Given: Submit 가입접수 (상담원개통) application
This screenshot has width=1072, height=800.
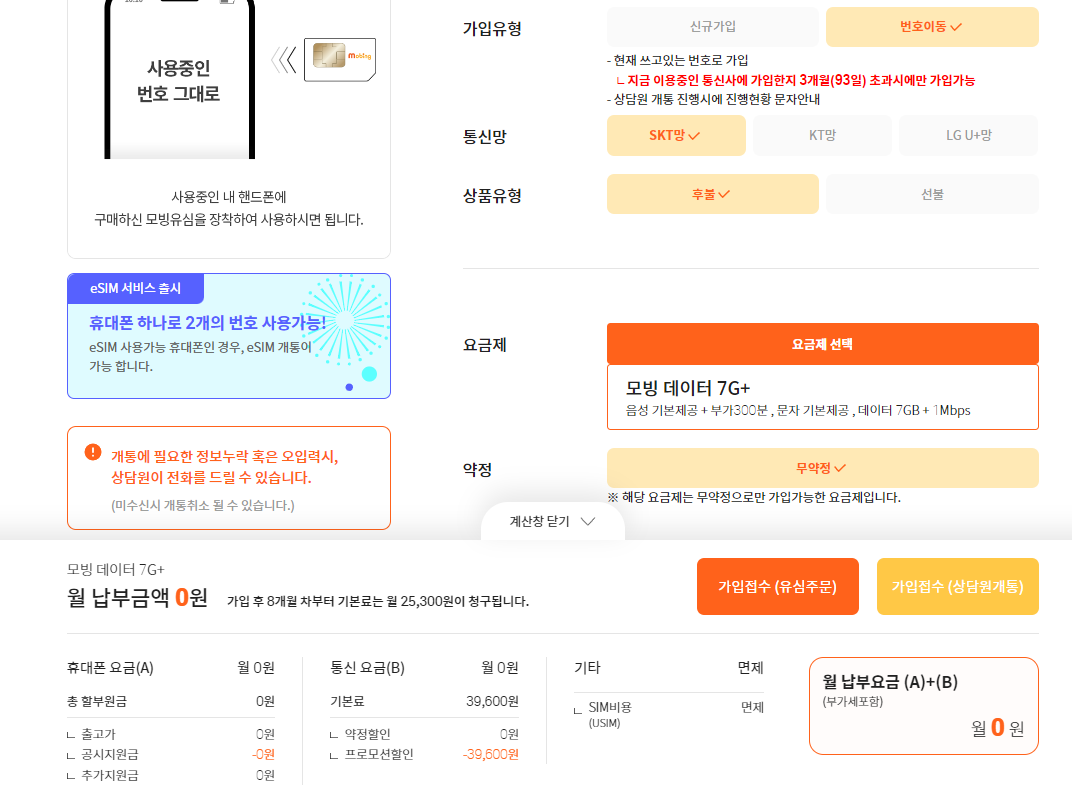Looking at the screenshot, I should 957,587.
